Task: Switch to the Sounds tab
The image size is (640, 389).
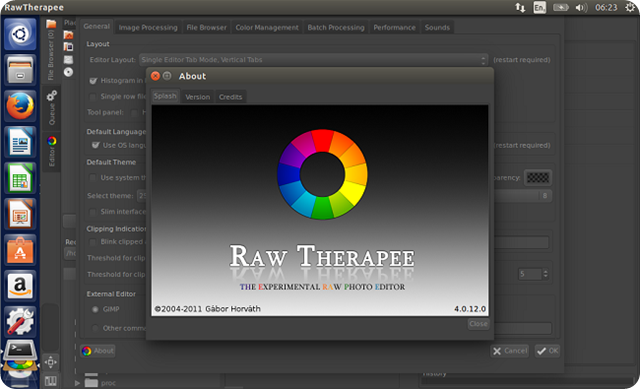Action: (x=437, y=27)
